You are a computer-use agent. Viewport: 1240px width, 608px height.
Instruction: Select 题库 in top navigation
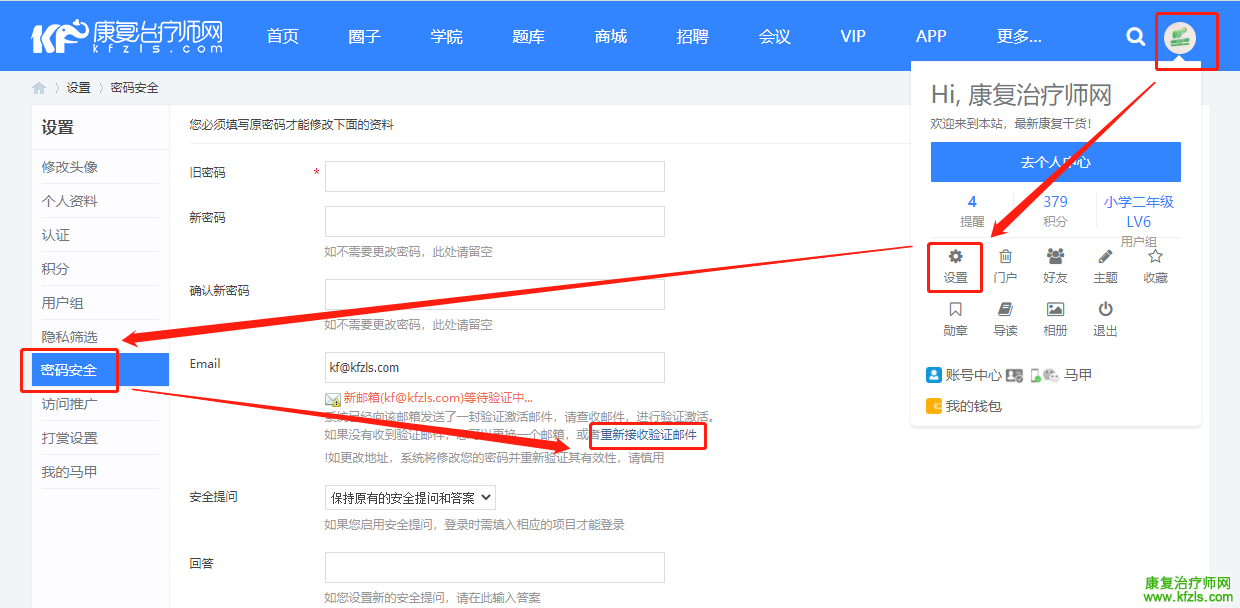(x=528, y=37)
